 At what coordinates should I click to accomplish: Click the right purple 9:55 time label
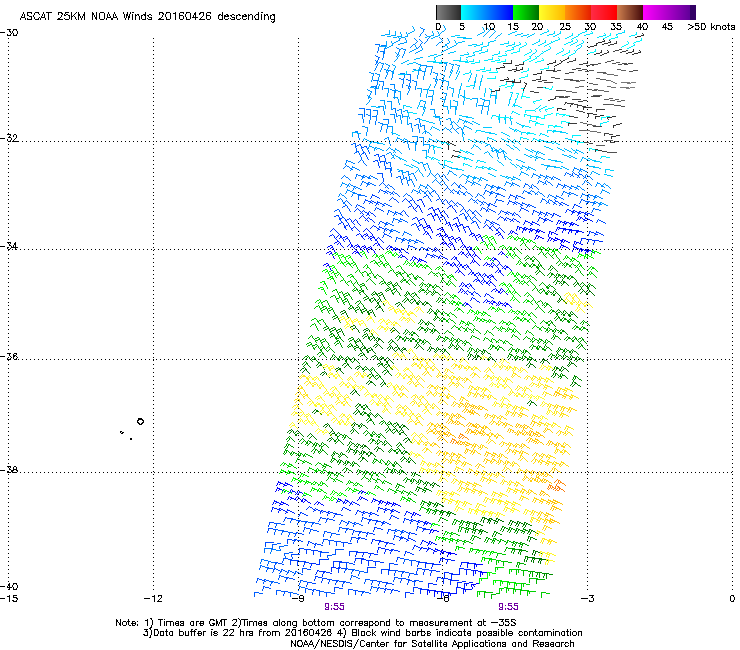pyautogui.click(x=508, y=607)
